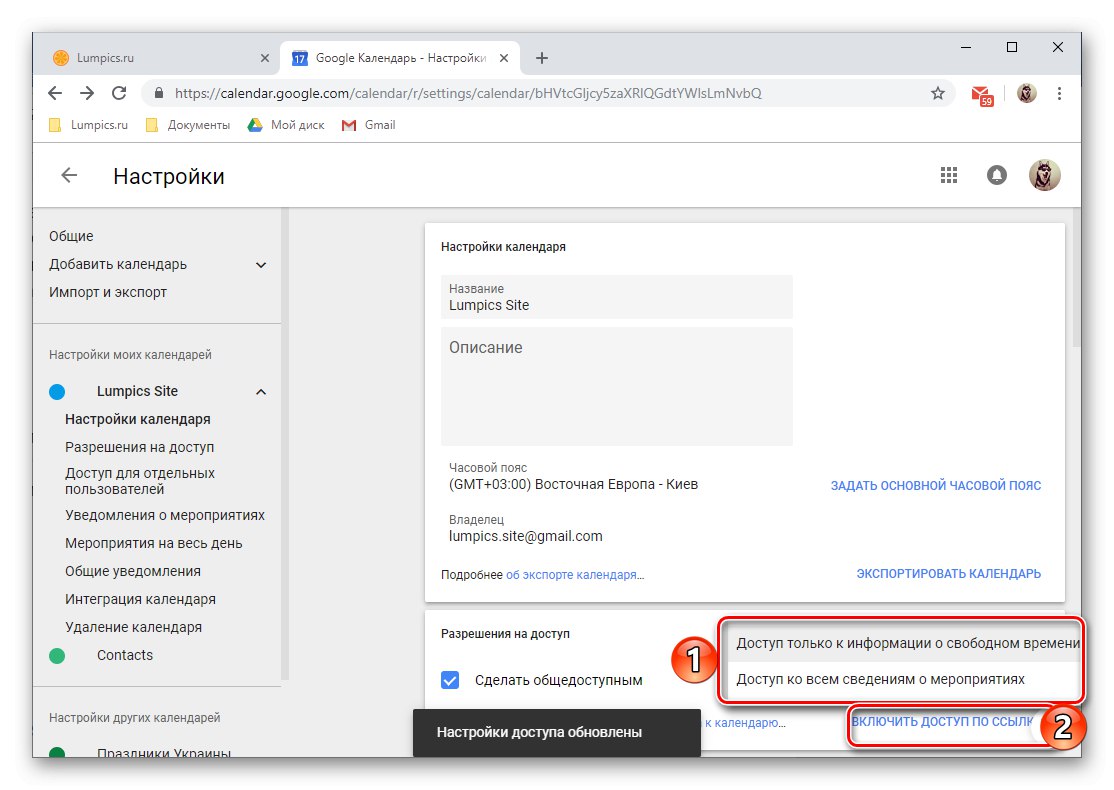This screenshot has height=790, width=1114.
Task: Uncheck the Сделать общедоступным checkbox
Action: point(450,679)
